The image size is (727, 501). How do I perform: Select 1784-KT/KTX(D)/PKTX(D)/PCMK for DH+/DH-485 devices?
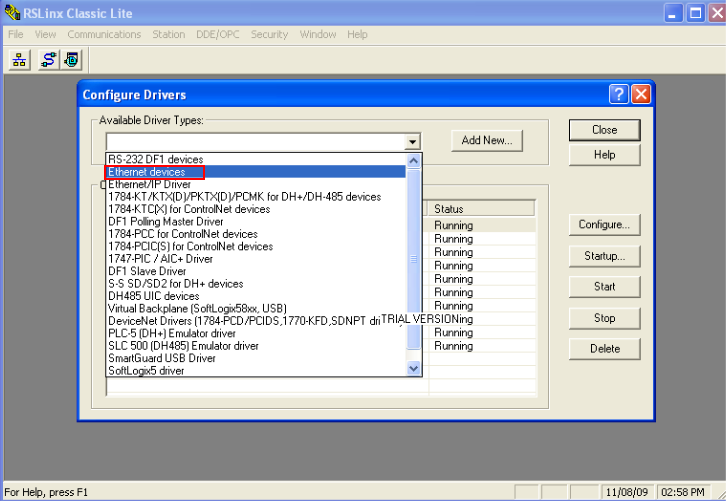pos(256,197)
